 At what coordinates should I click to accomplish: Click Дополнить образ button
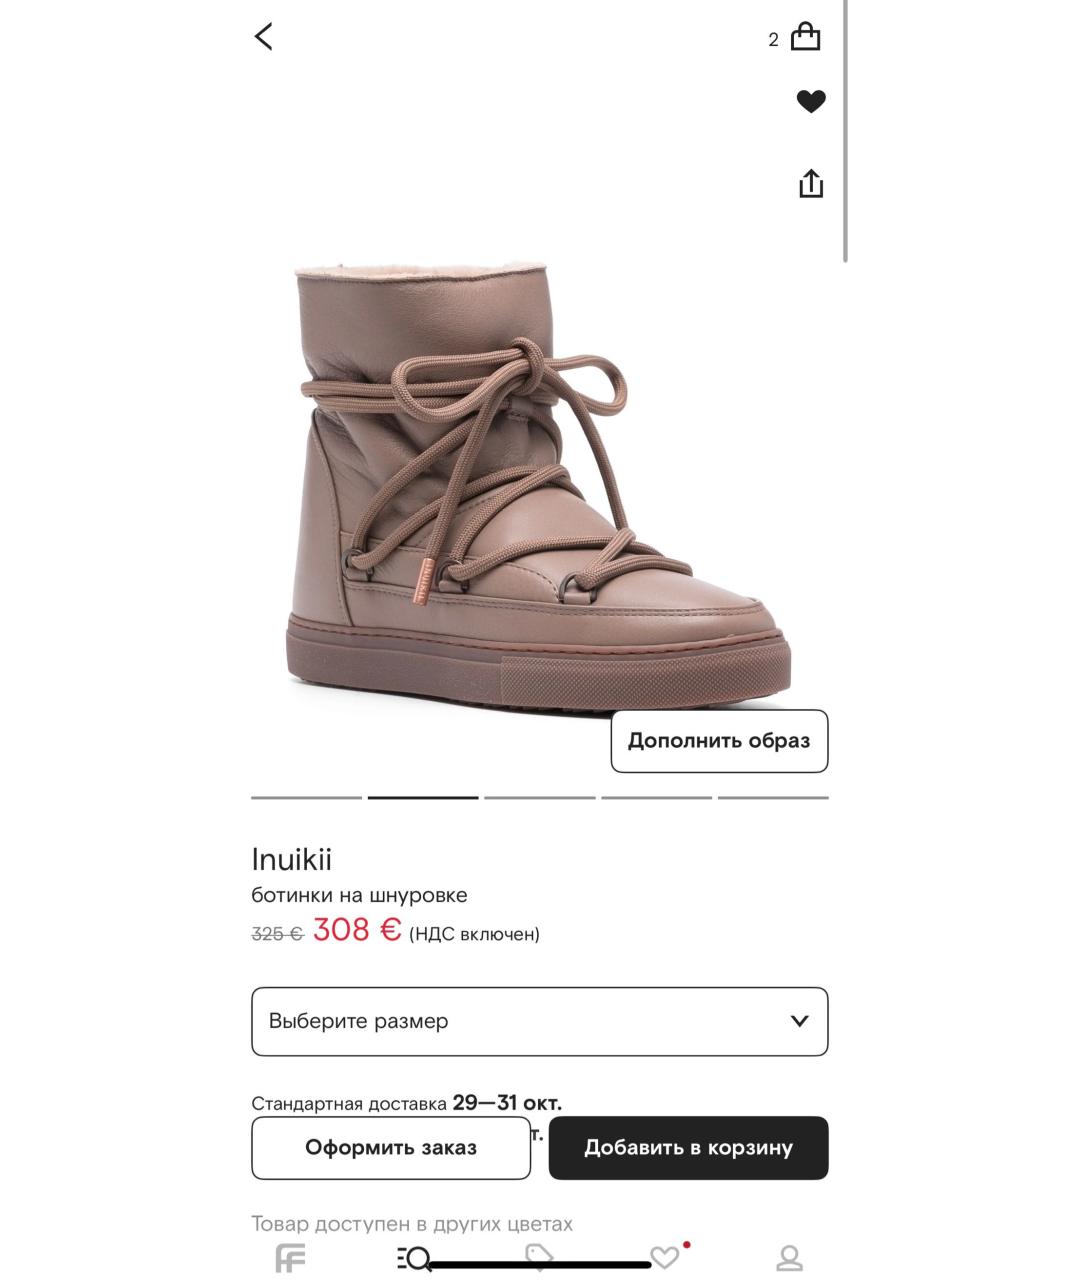click(719, 741)
